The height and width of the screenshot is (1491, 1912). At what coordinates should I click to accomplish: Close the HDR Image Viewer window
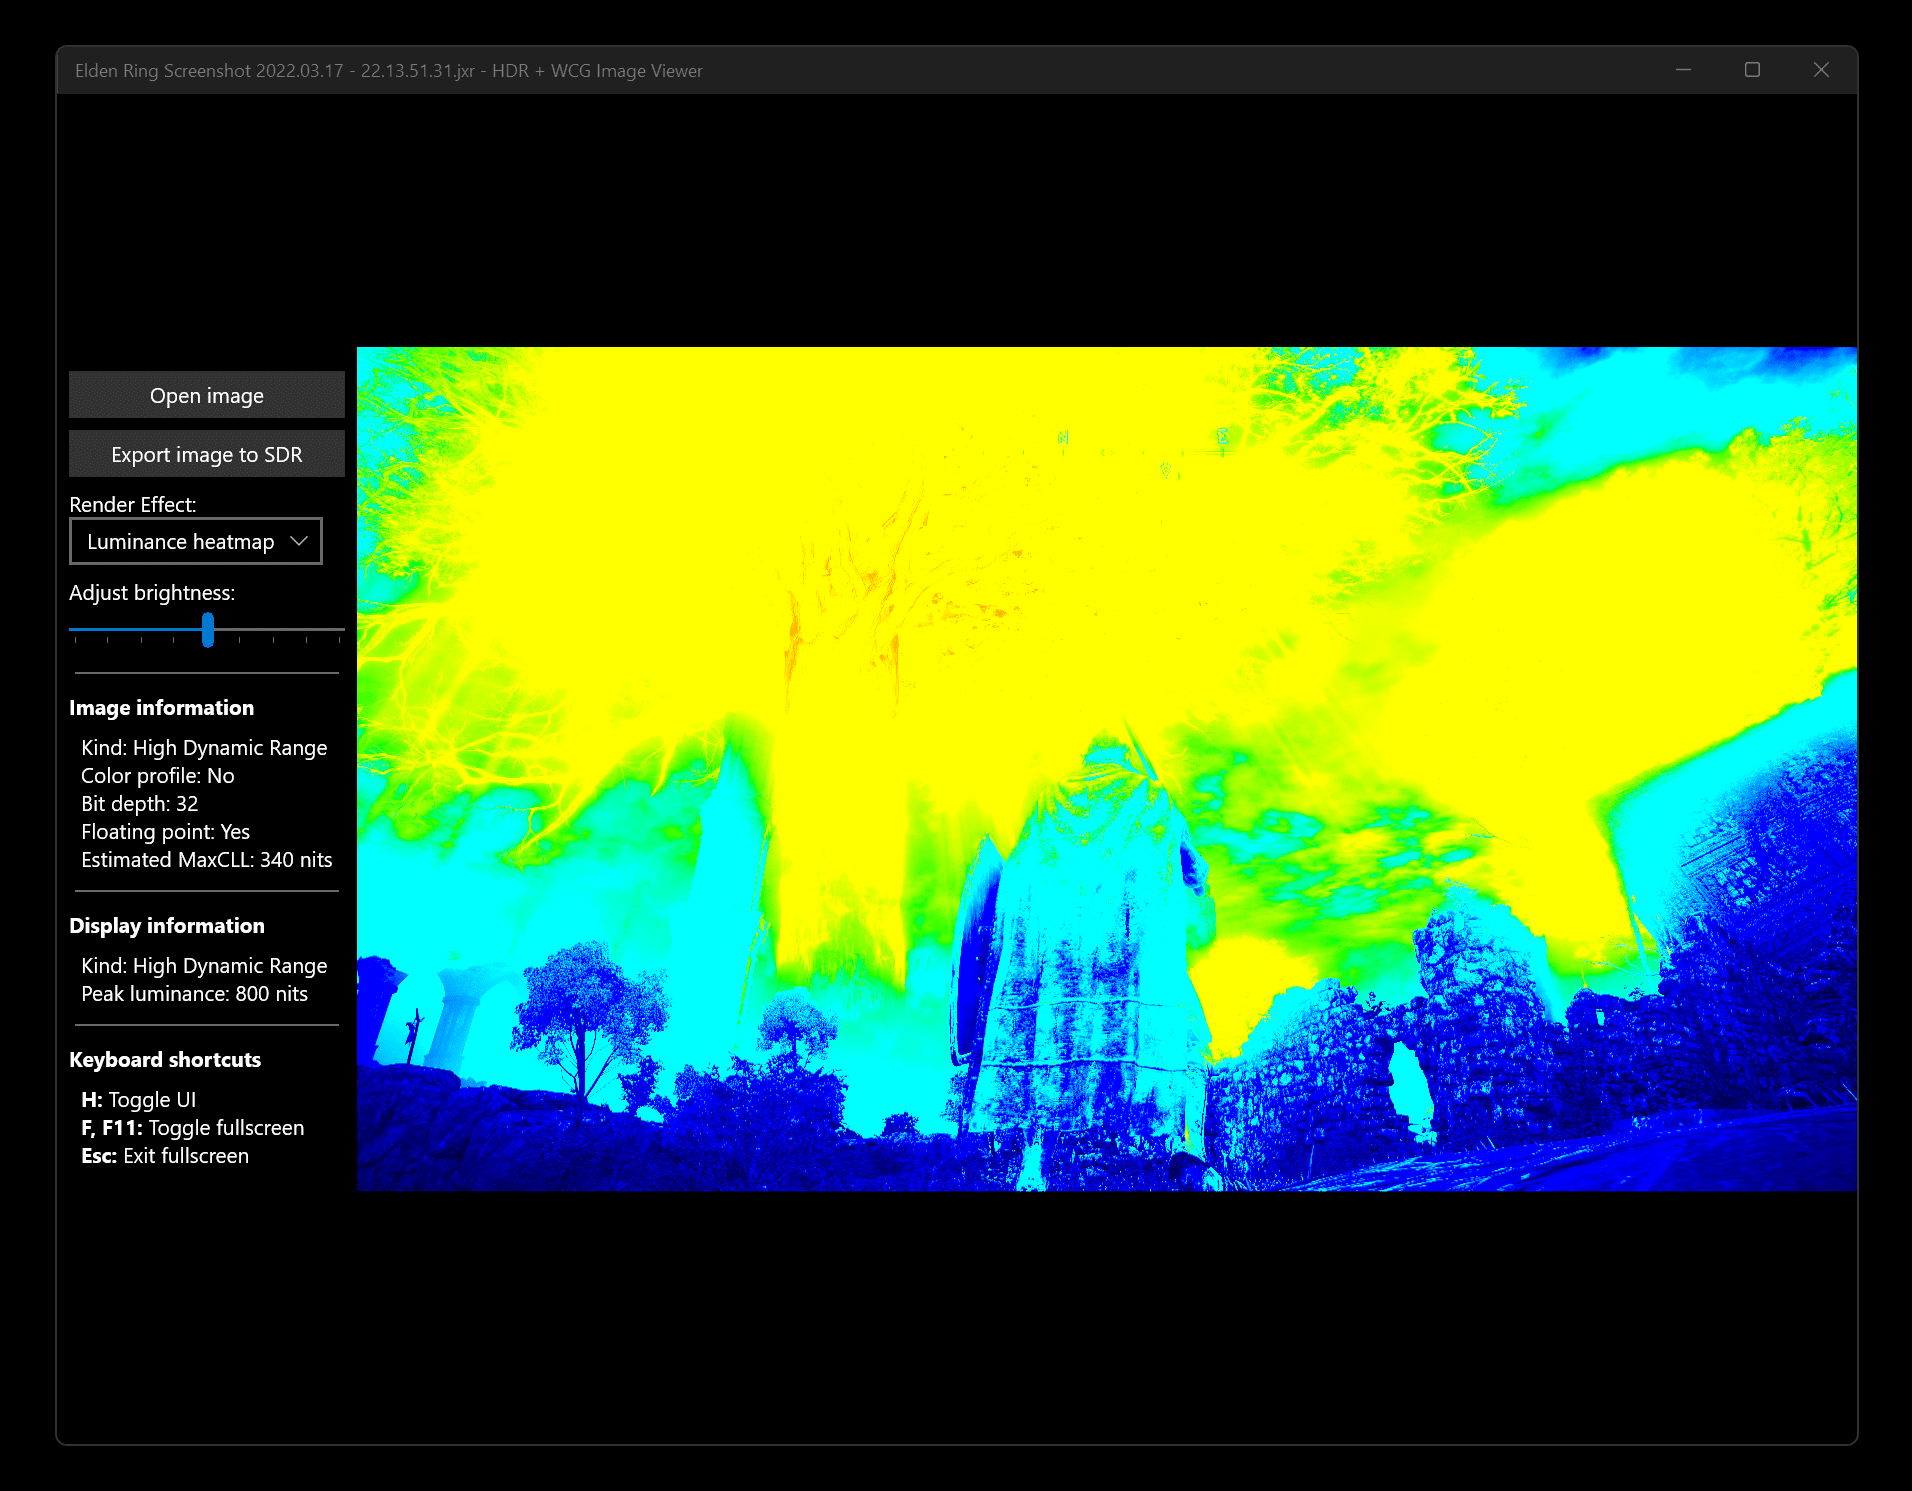1821,70
